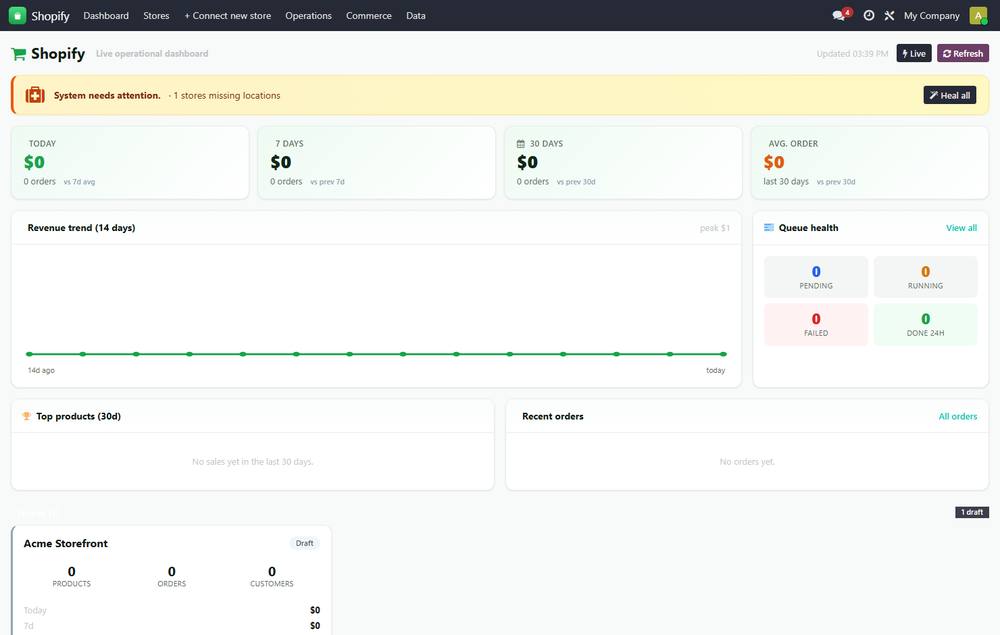Click the Draft status badge on Acme Storefront
Screen dimensions: 1000x635
[304, 543]
